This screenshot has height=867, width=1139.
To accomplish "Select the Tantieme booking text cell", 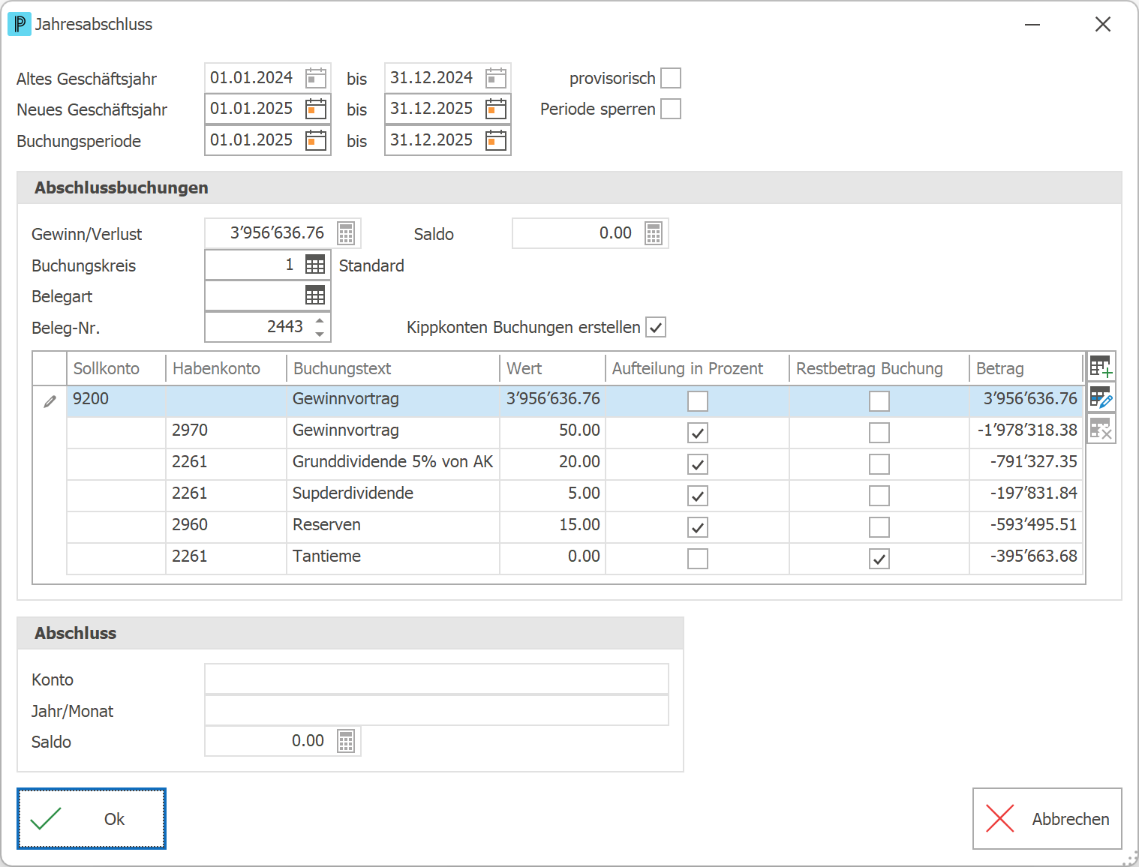I will [x=393, y=558].
